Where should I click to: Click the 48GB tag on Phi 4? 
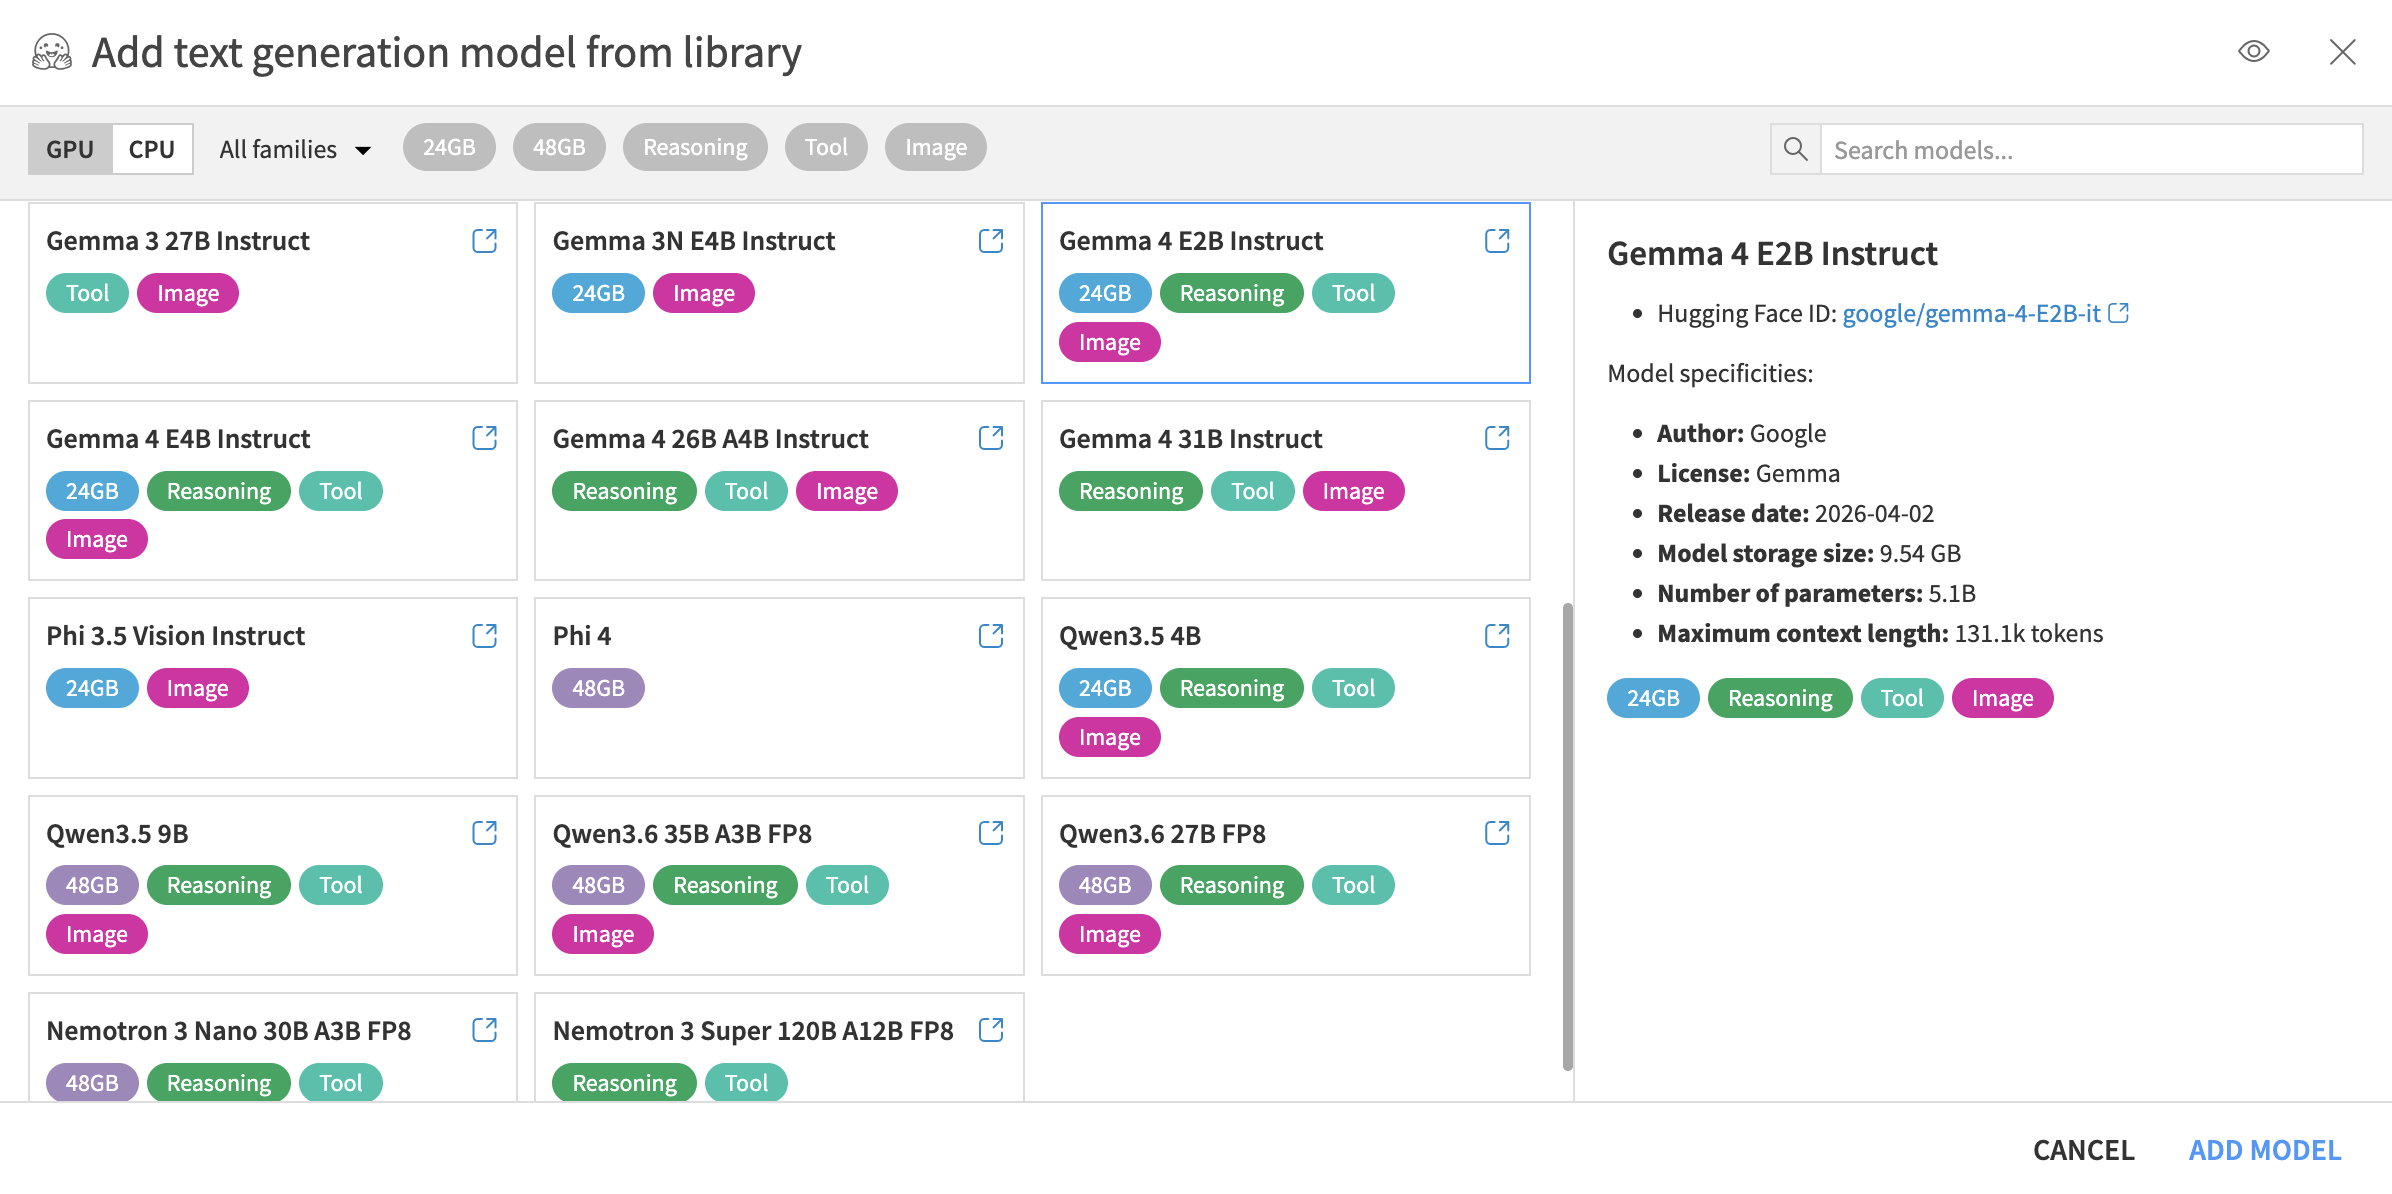(x=598, y=688)
